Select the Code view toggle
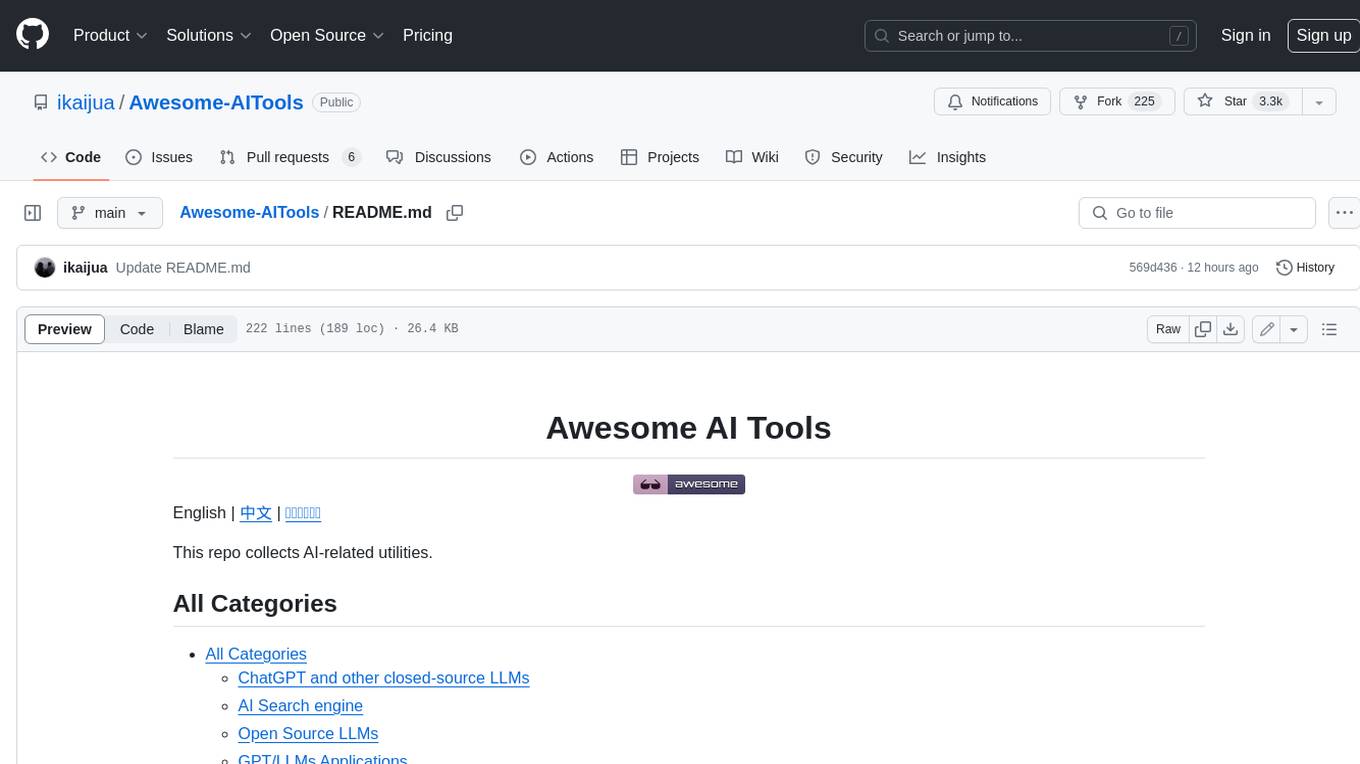The height and width of the screenshot is (764, 1360). point(137,329)
